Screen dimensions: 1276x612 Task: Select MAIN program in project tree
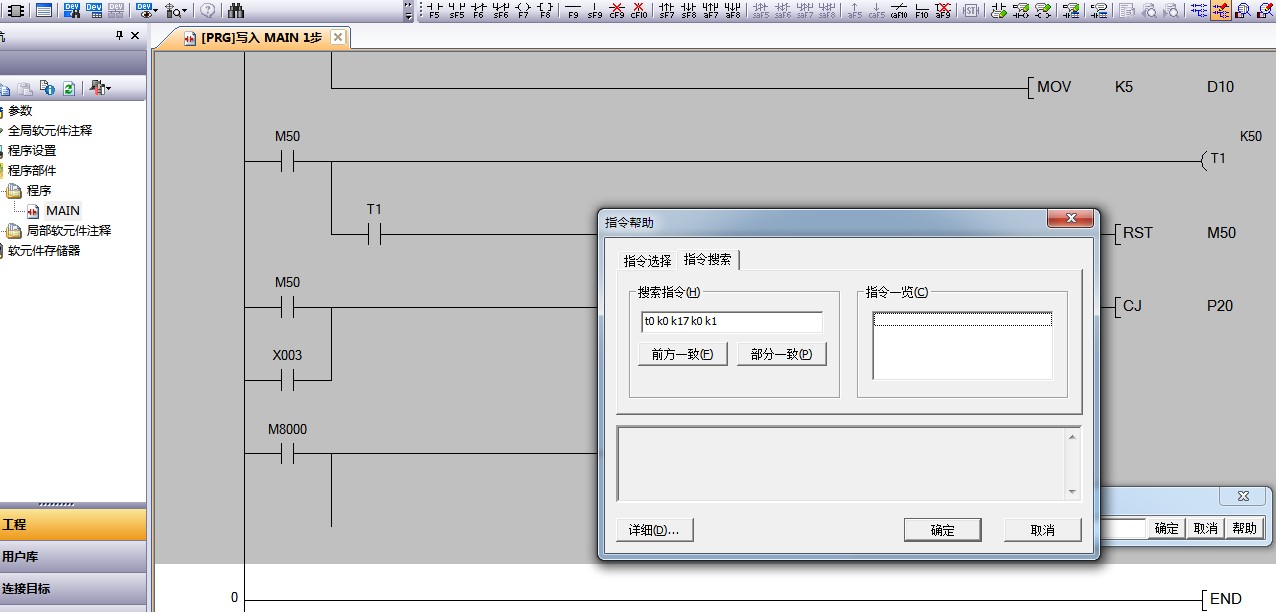pyautogui.click(x=62, y=211)
